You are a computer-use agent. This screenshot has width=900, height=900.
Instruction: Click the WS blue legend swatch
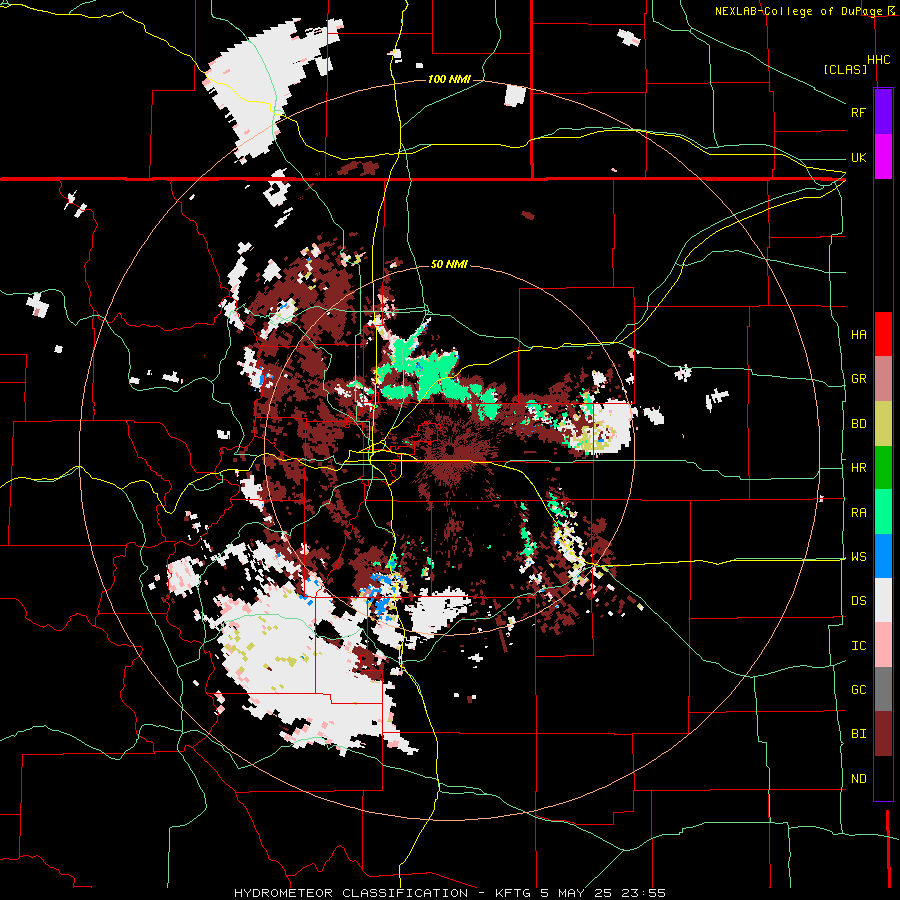tap(883, 556)
